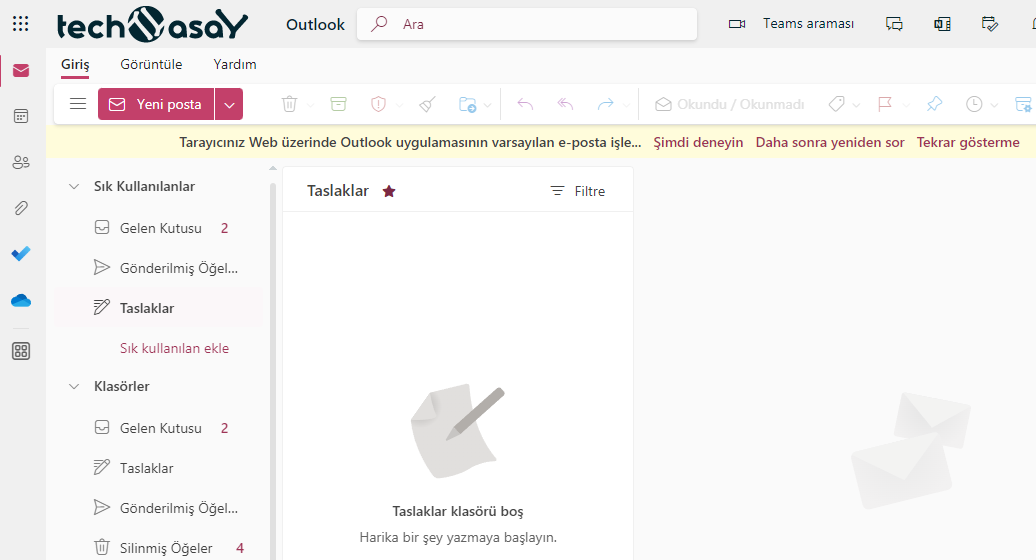Click the Yeni posta button
The image size is (1036, 560).
(x=156, y=104)
